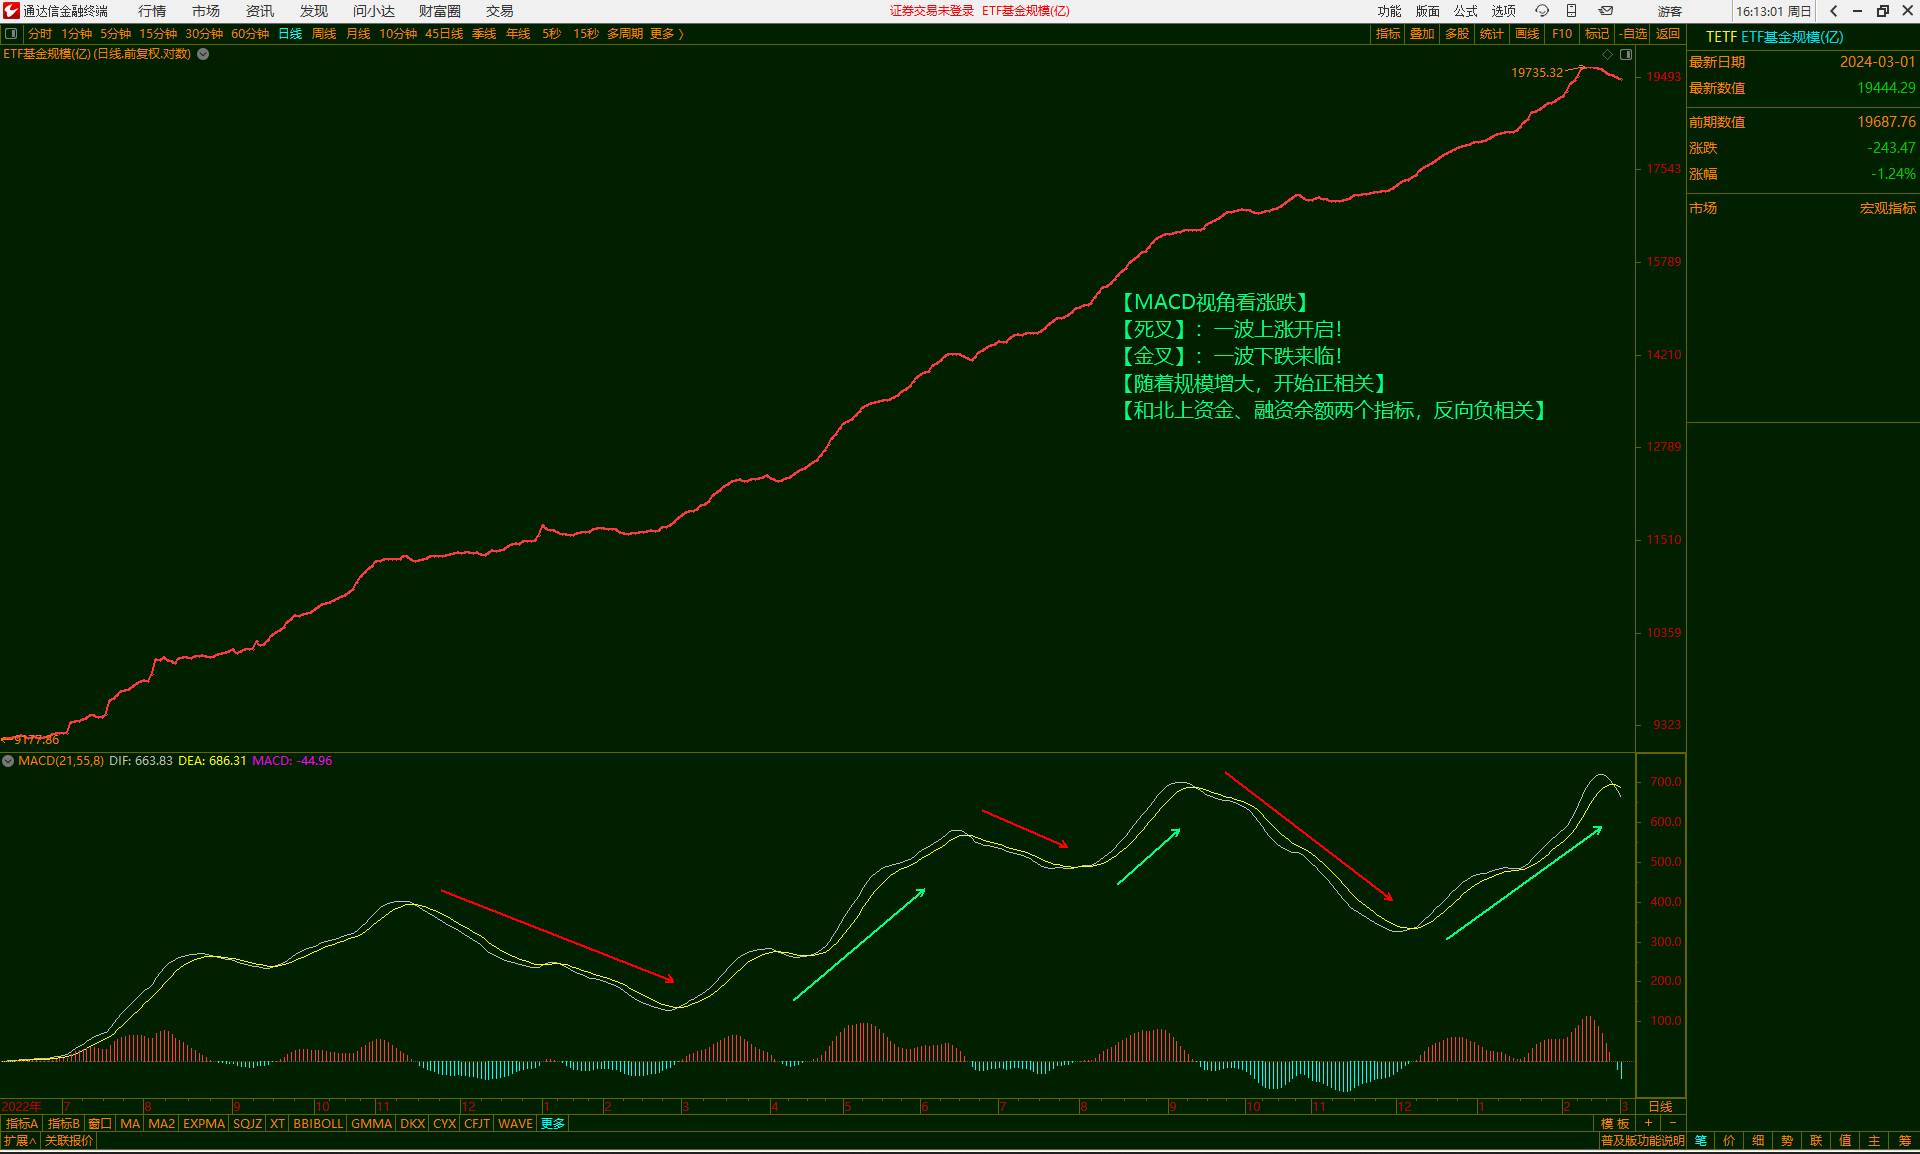Screen dimensions: 1920x1154
Task: Expand the 扩展 panel at bottom
Action: [x=20, y=1140]
